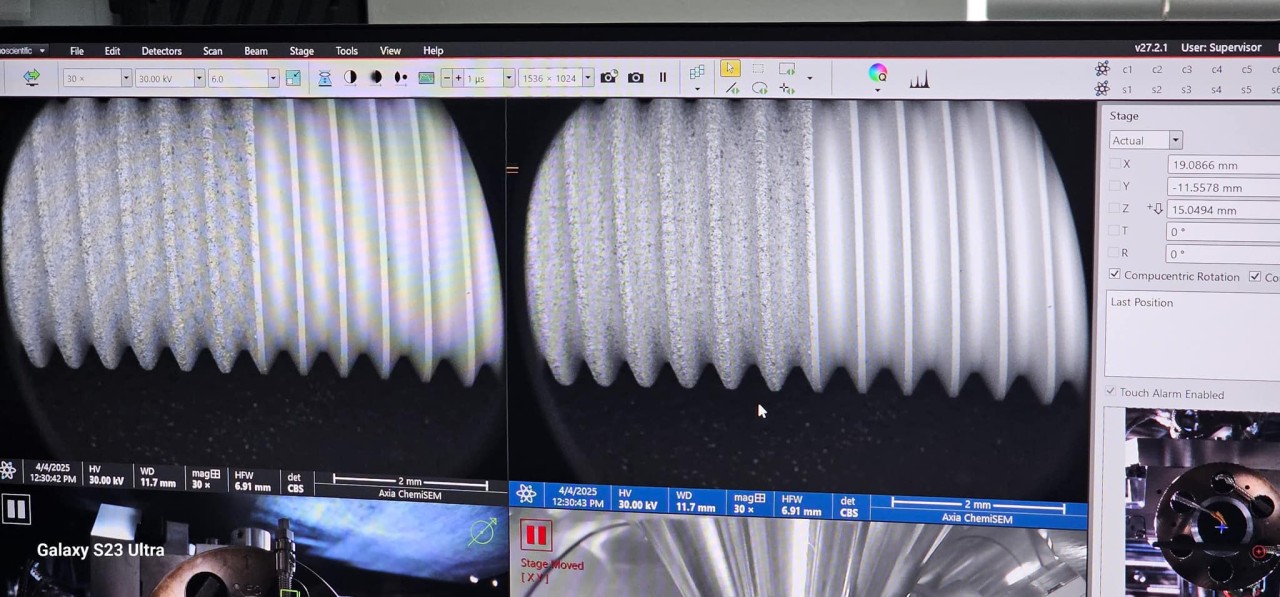Screen dimensions: 1280x597
Task: Open the Actual dropdown in Stage panel
Action: click(1175, 140)
